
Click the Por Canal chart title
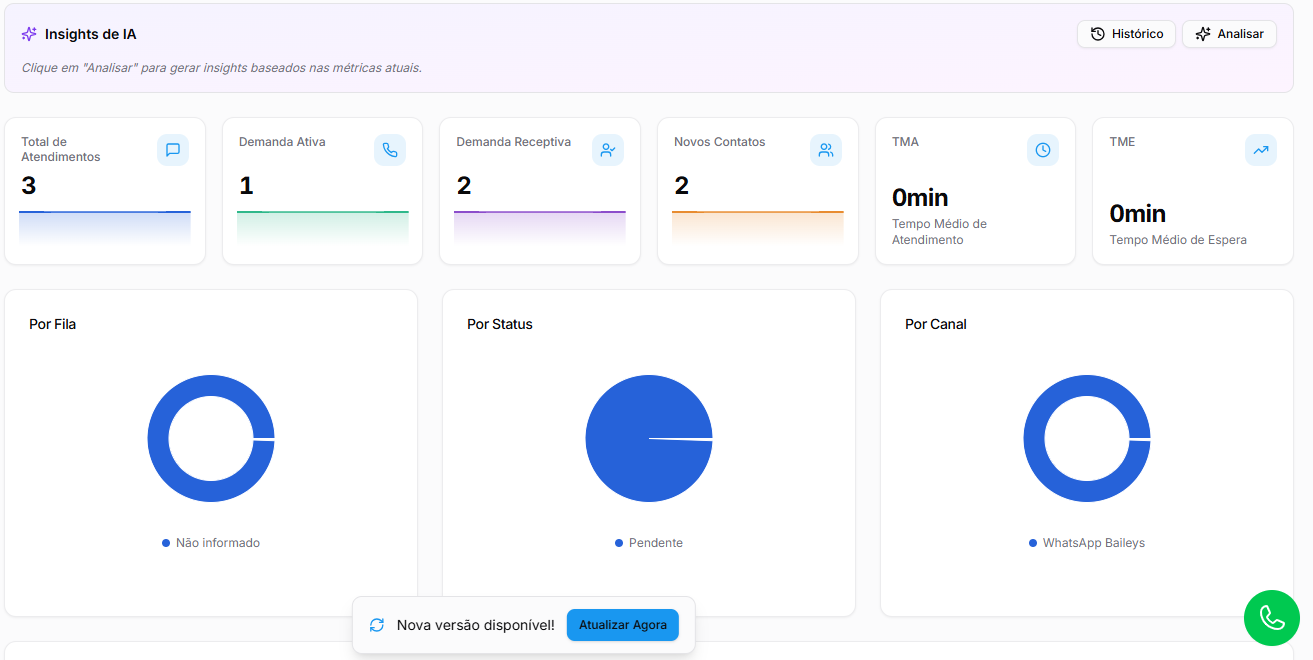[936, 324]
